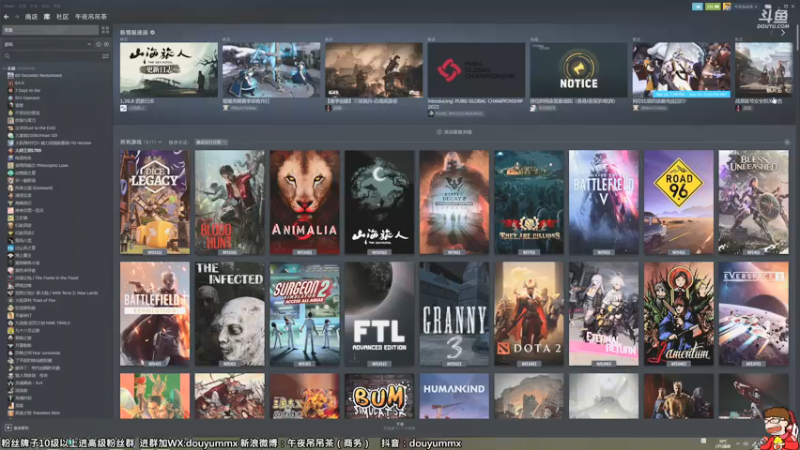The image size is (800, 450).
Task: Open the sort-by dropdown
Action: coord(211,142)
